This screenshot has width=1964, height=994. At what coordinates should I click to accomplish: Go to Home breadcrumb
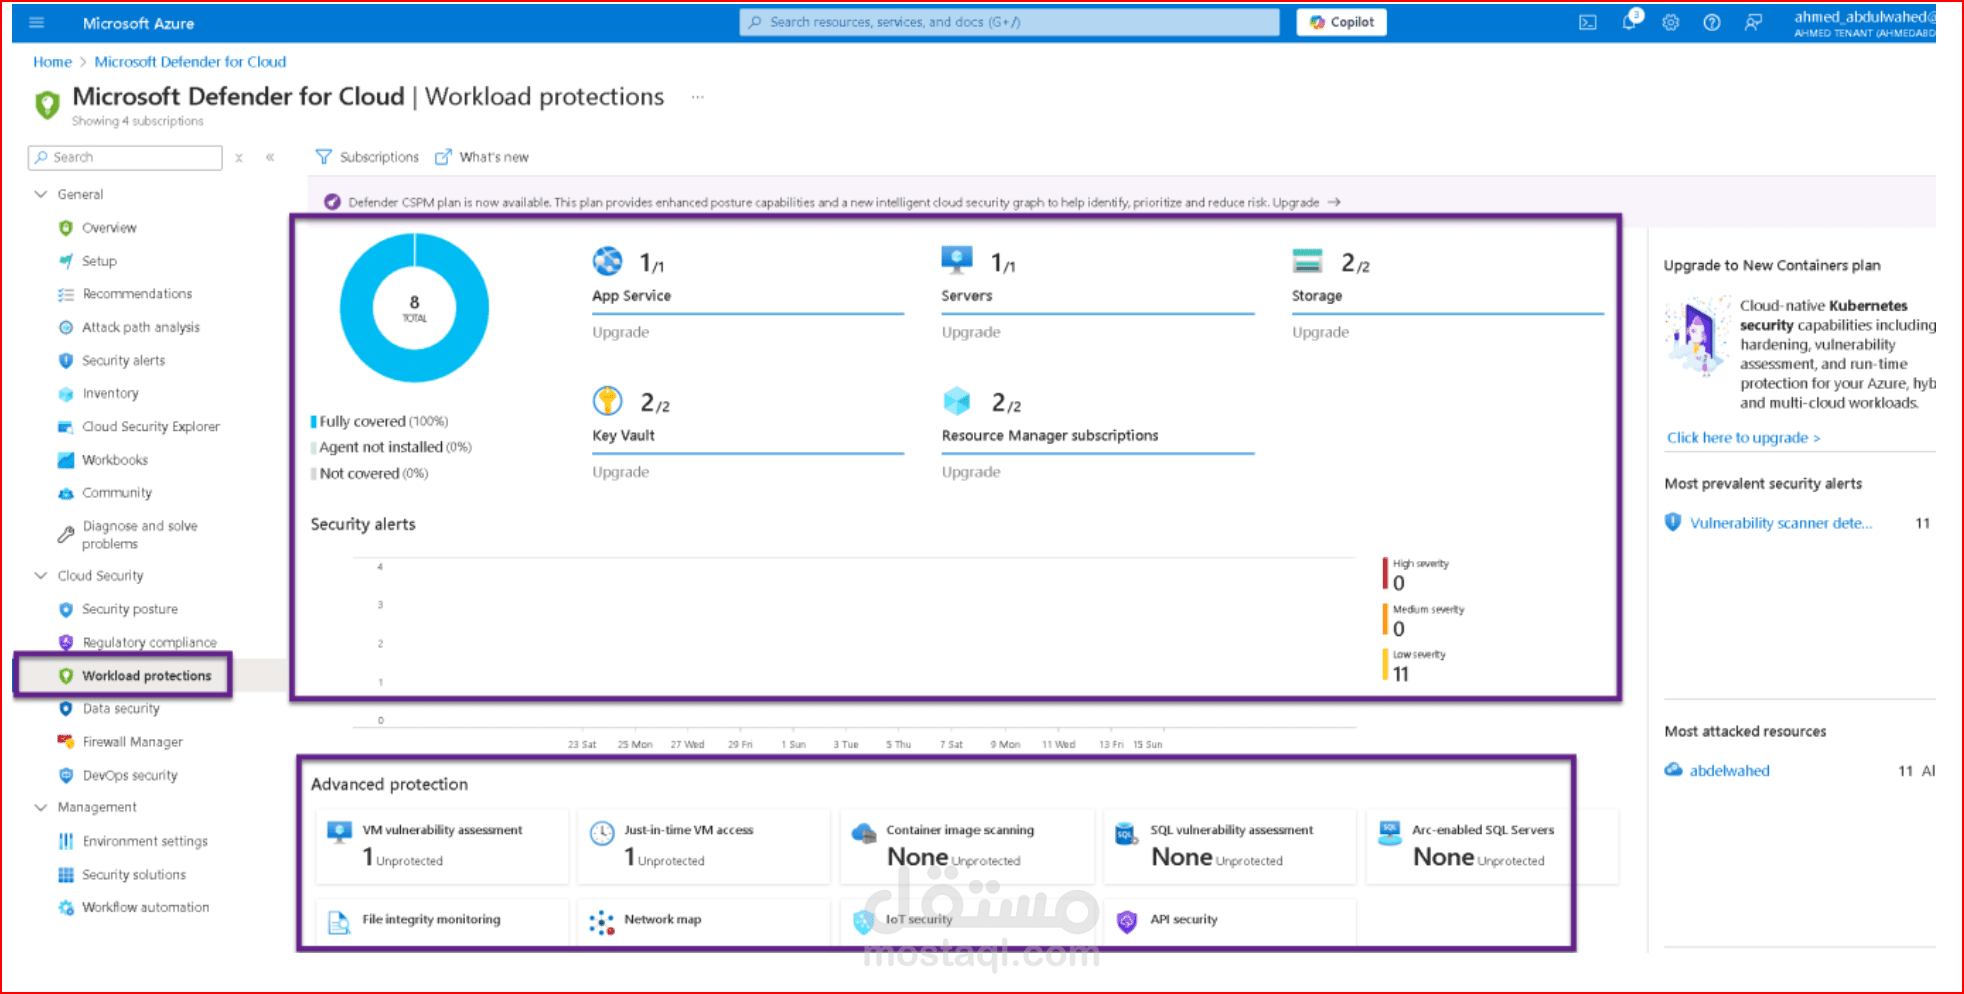click(52, 61)
